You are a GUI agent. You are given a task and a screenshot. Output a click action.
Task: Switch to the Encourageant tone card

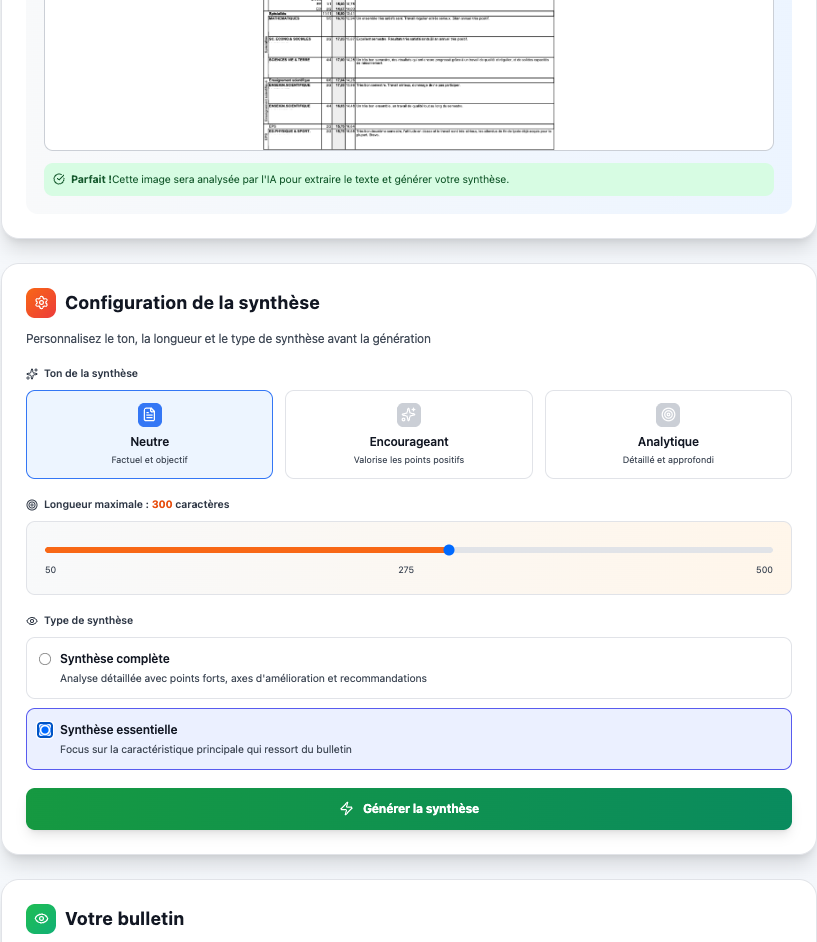click(x=408, y=434)
